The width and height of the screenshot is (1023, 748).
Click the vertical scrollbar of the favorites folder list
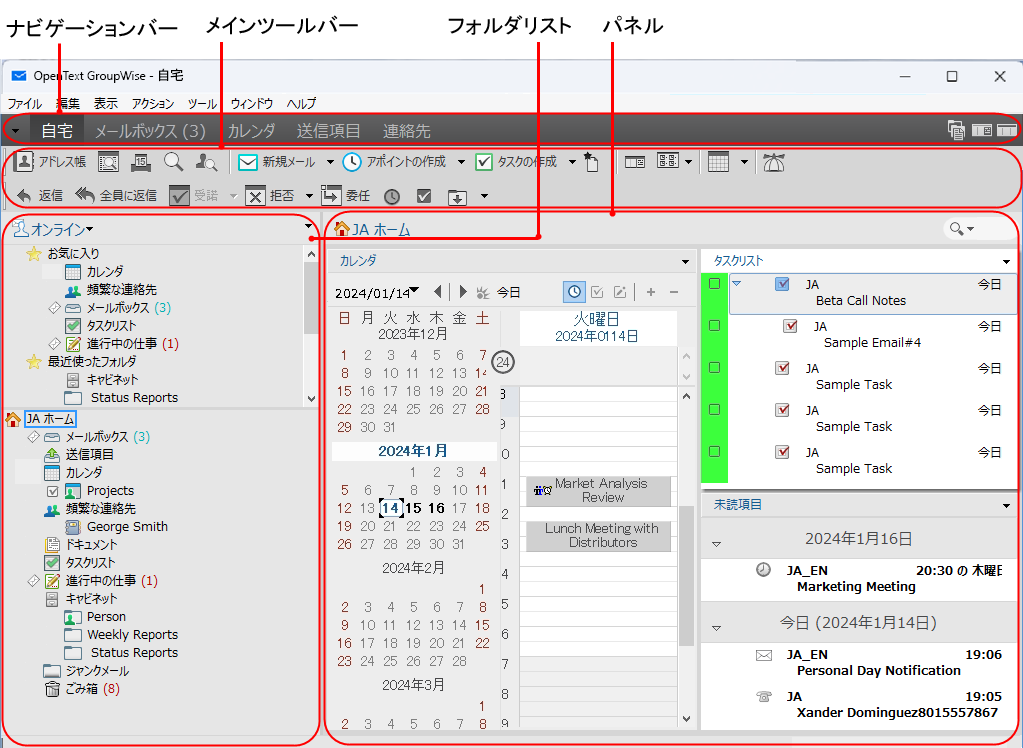tap(311, 326)
